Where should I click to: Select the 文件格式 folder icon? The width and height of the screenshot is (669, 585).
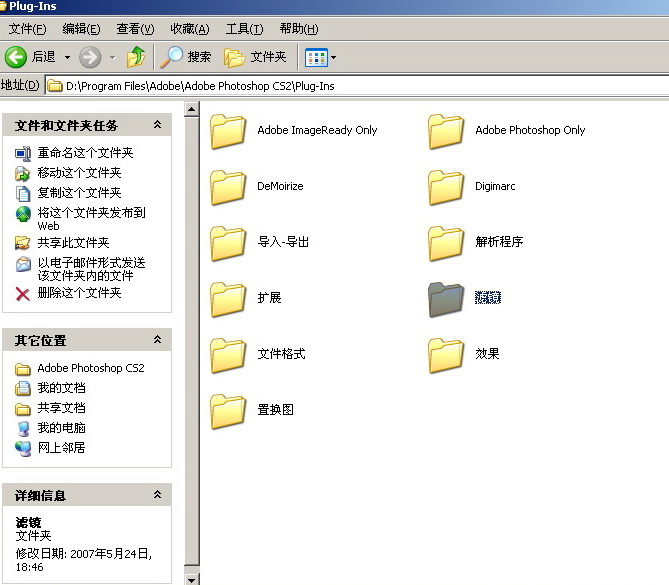tap(228, 355)
